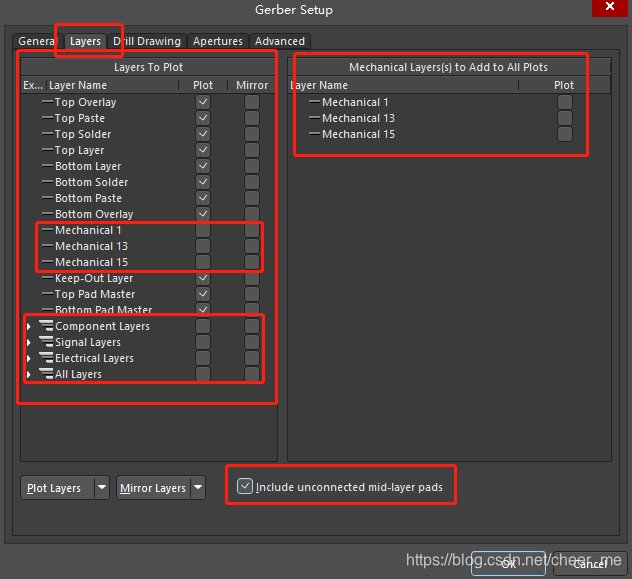Go to the Advanced tab
The image size is (632, 579).
(280, 41)
